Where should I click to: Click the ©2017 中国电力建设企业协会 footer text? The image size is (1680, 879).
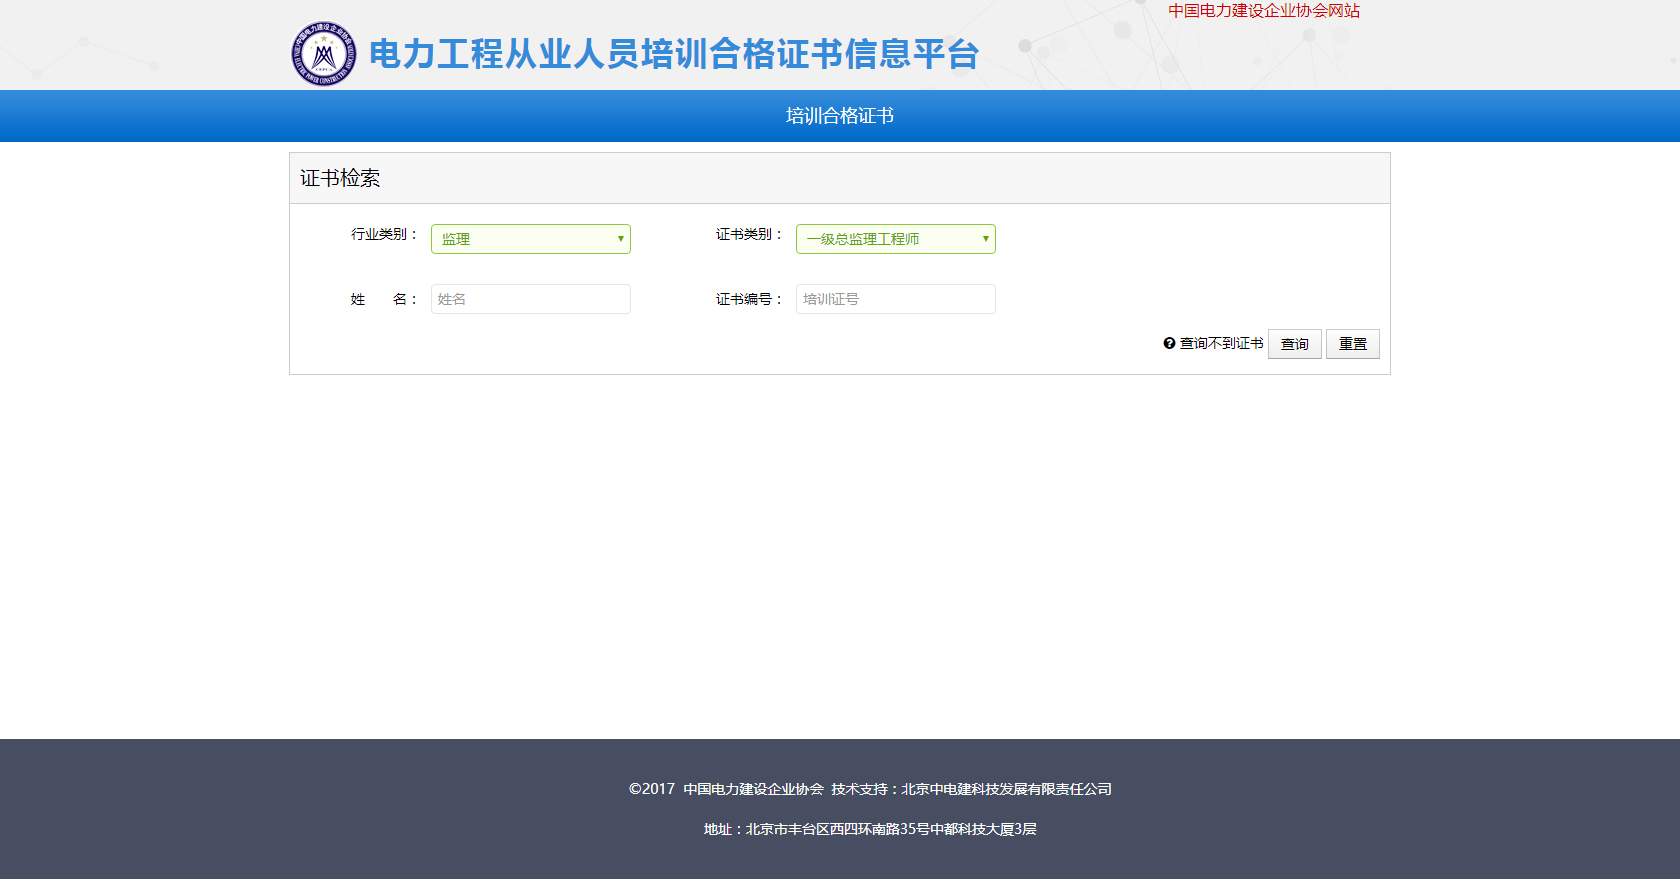[726, 789]
